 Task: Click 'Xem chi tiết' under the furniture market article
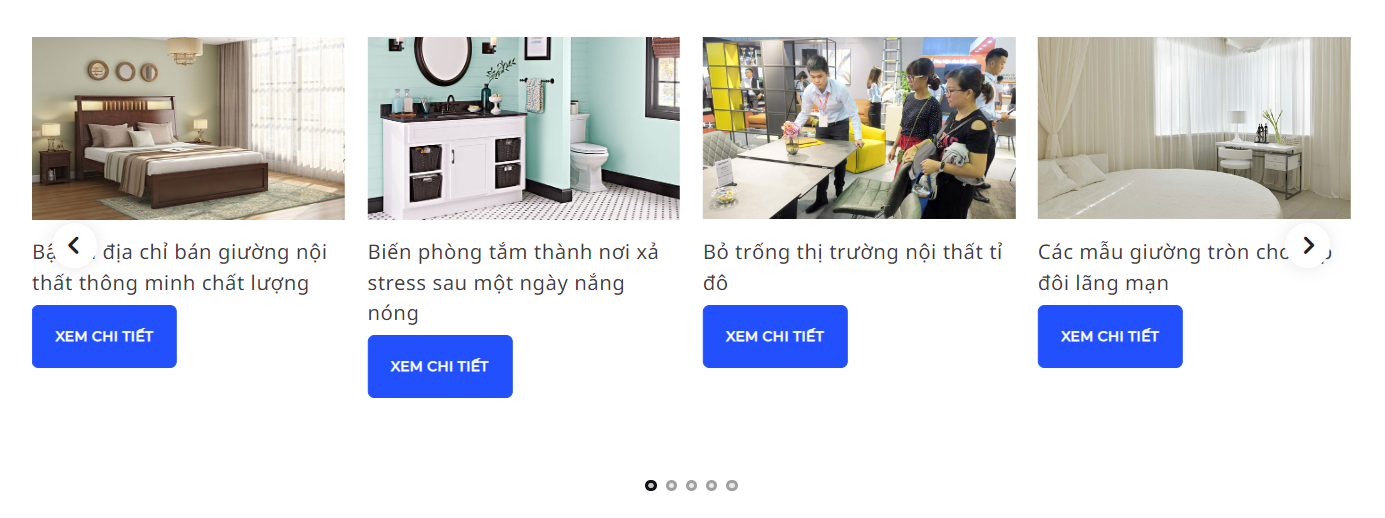[775, 336]
